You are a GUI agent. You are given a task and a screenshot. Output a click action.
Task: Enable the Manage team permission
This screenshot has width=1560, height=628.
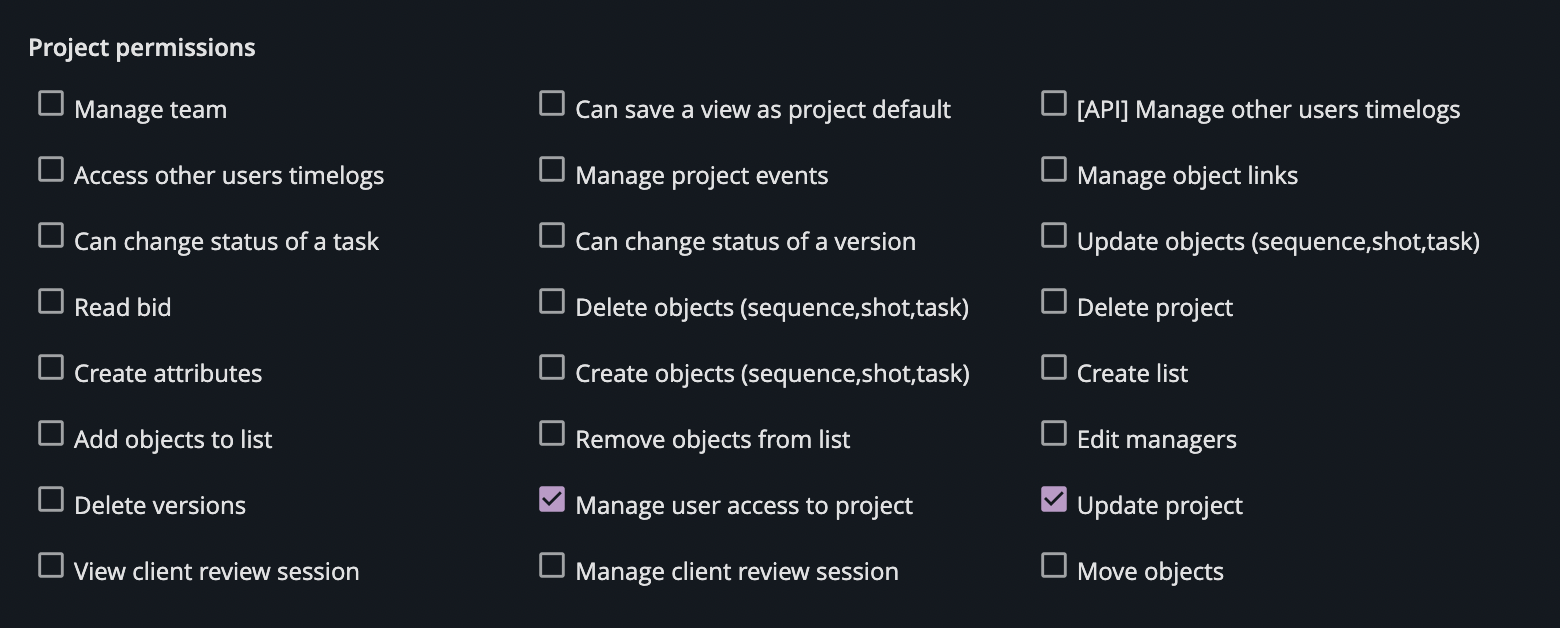coord(51,104)
